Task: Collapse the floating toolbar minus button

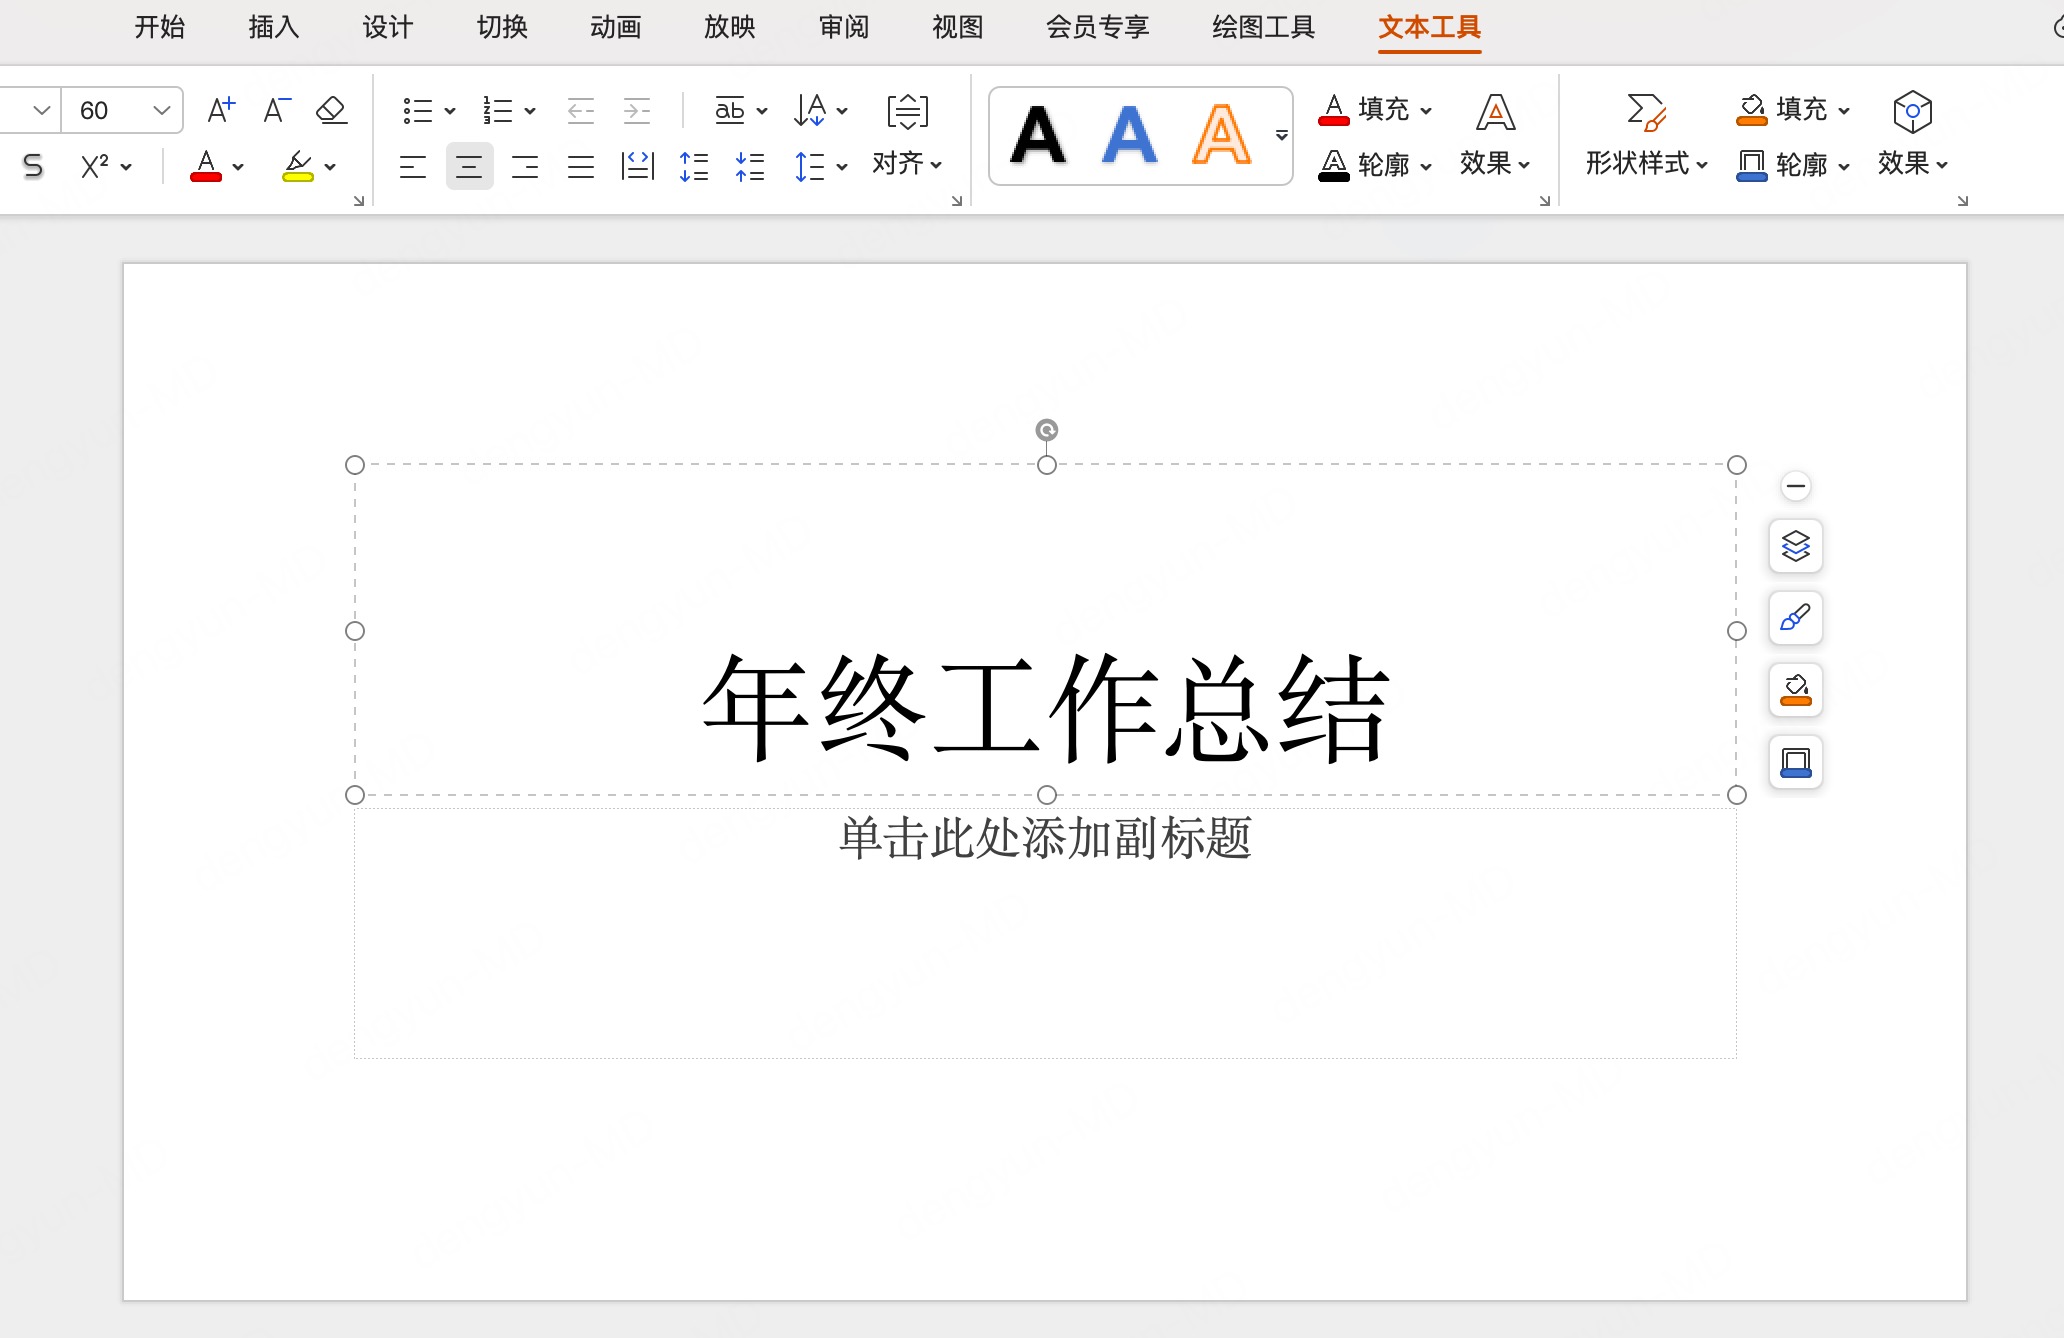Action: (x=1796, y=486)
